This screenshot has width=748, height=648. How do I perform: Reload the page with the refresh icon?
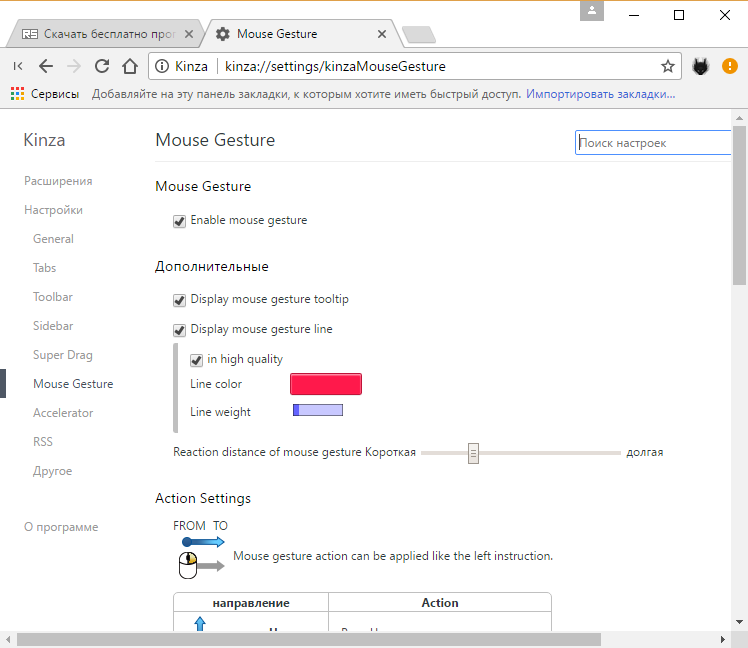(x=102, y=66)
